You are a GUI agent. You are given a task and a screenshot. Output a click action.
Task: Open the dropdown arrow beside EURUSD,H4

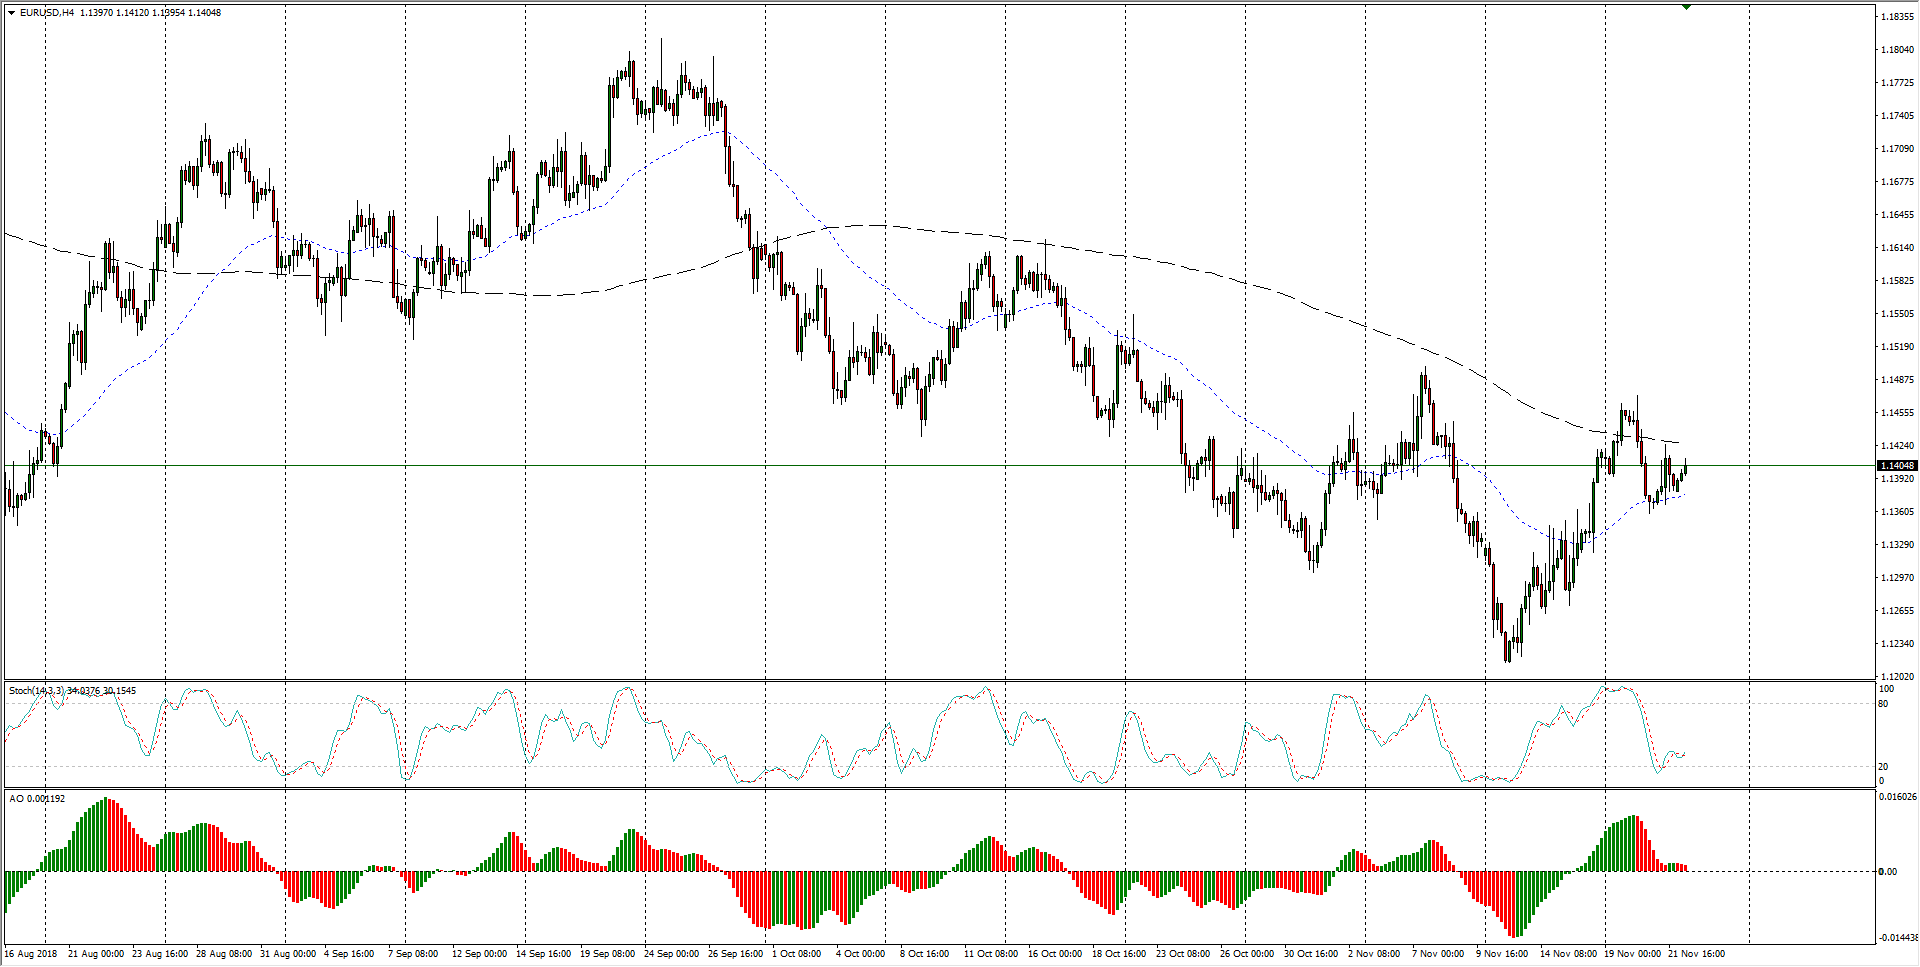(11, 13)
